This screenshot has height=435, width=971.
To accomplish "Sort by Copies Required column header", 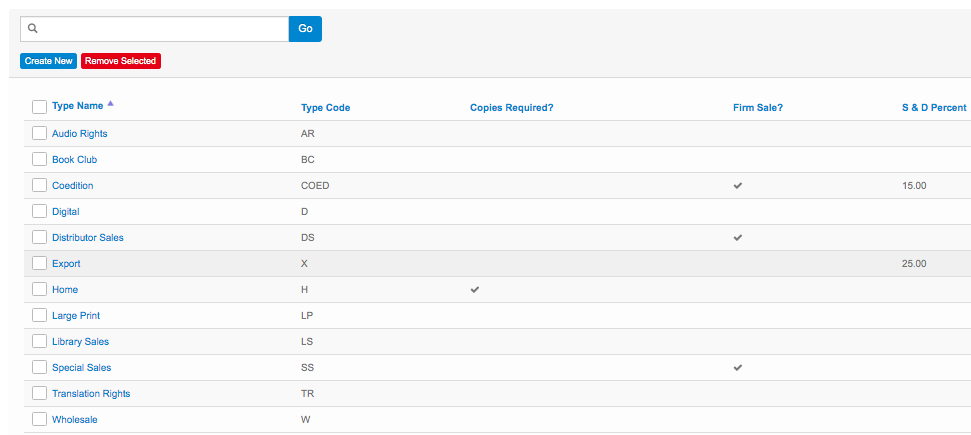I will coord(511,108).
